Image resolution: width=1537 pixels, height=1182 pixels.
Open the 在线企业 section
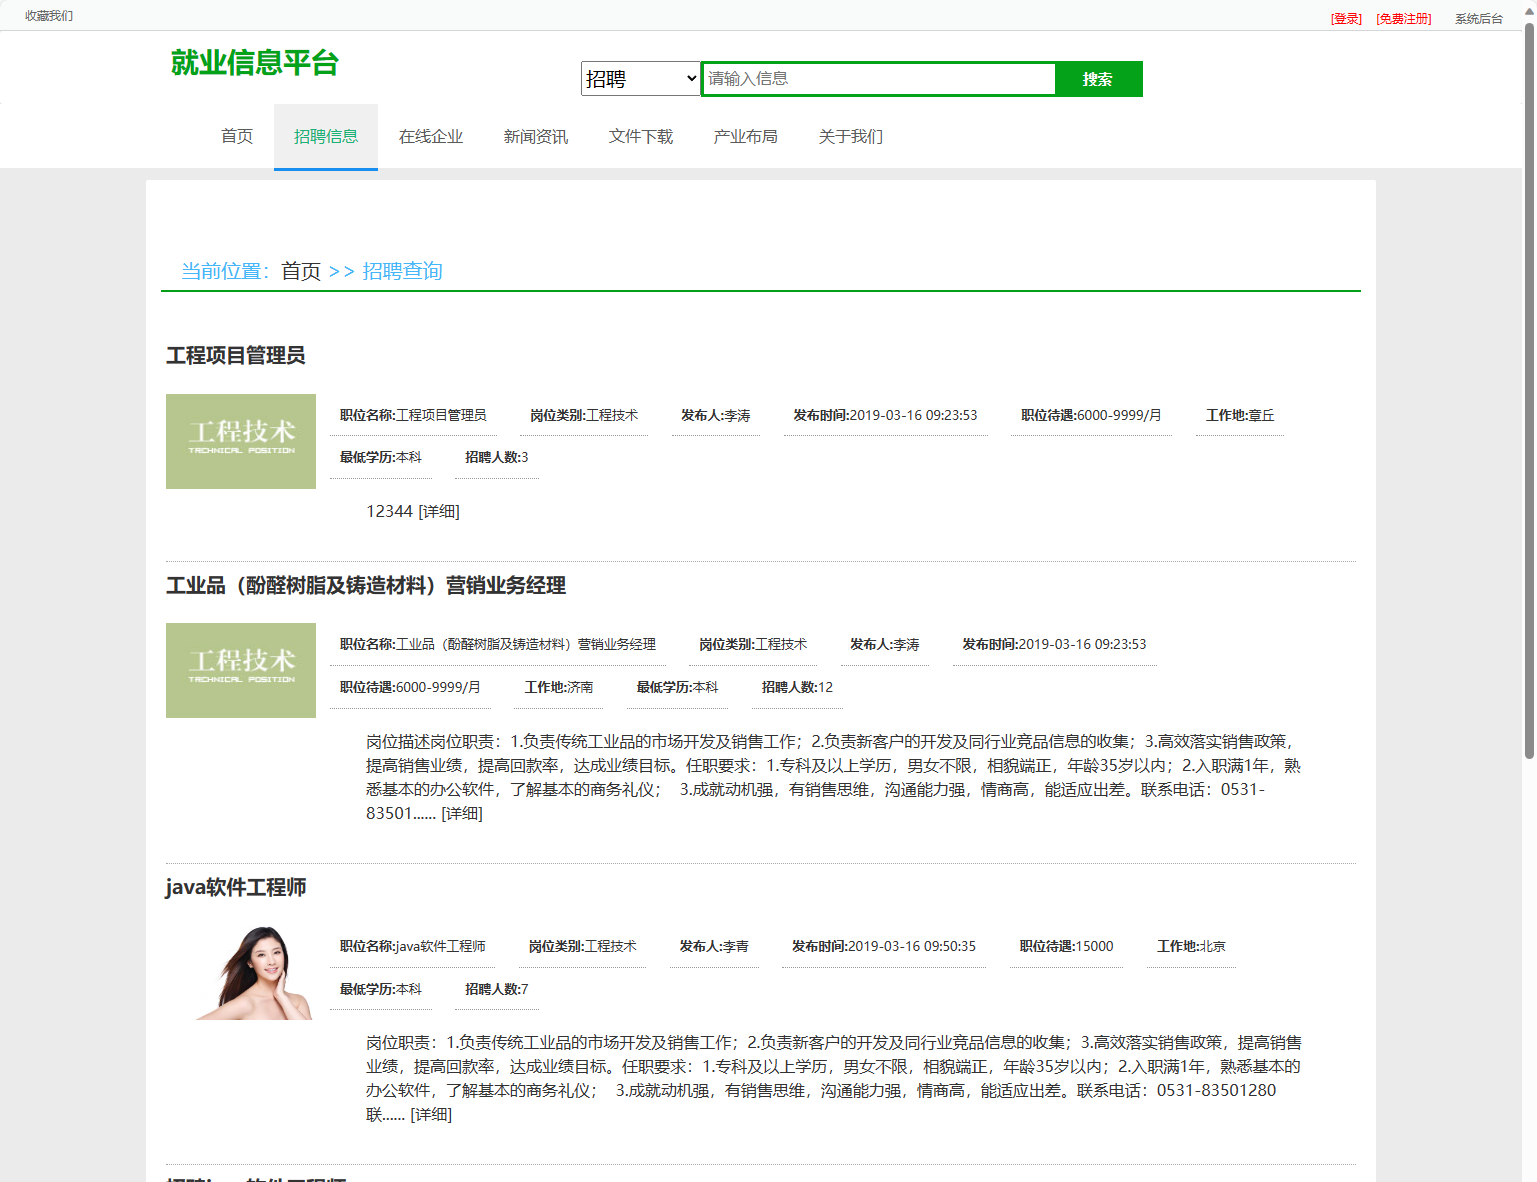click(431, 136)
